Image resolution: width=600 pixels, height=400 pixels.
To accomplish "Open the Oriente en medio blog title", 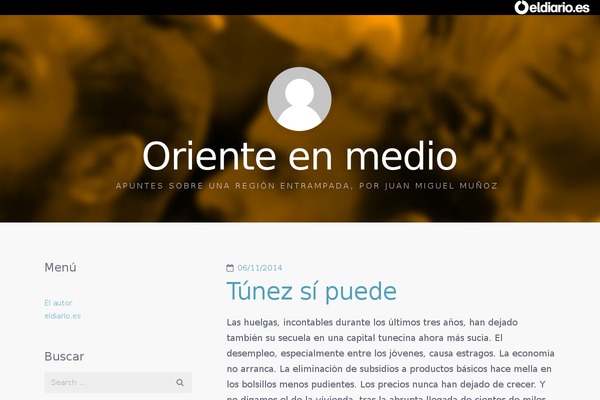I will point(300,156).
